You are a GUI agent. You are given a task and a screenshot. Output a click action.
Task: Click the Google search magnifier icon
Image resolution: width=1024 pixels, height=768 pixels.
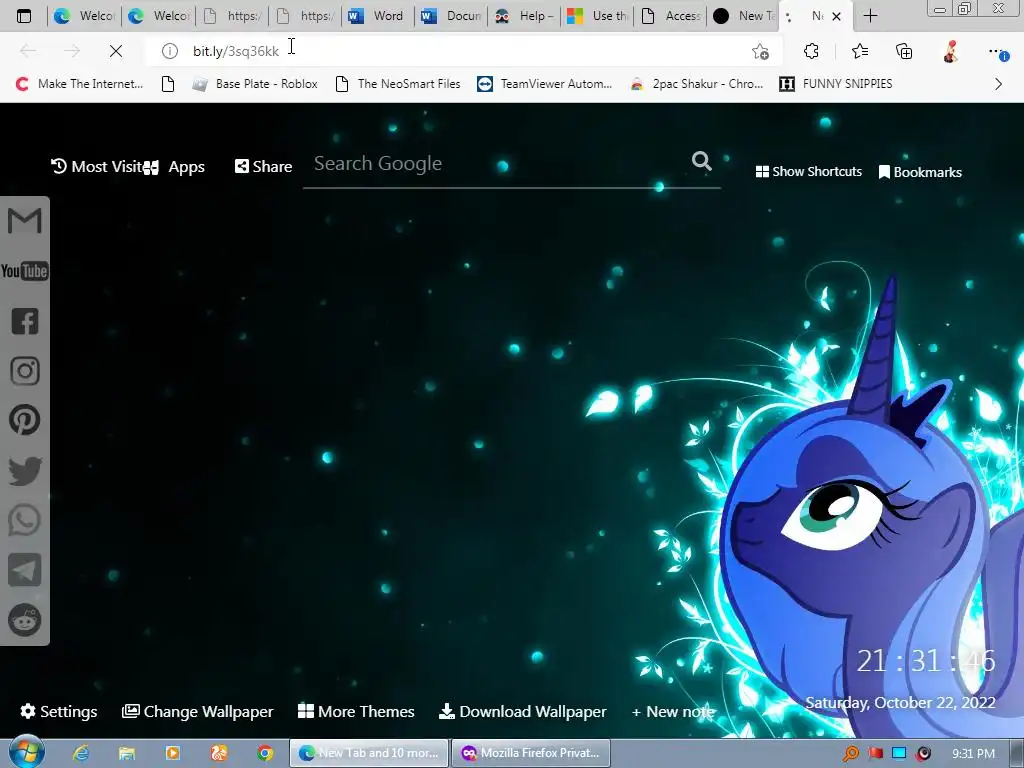click(701, 161)
